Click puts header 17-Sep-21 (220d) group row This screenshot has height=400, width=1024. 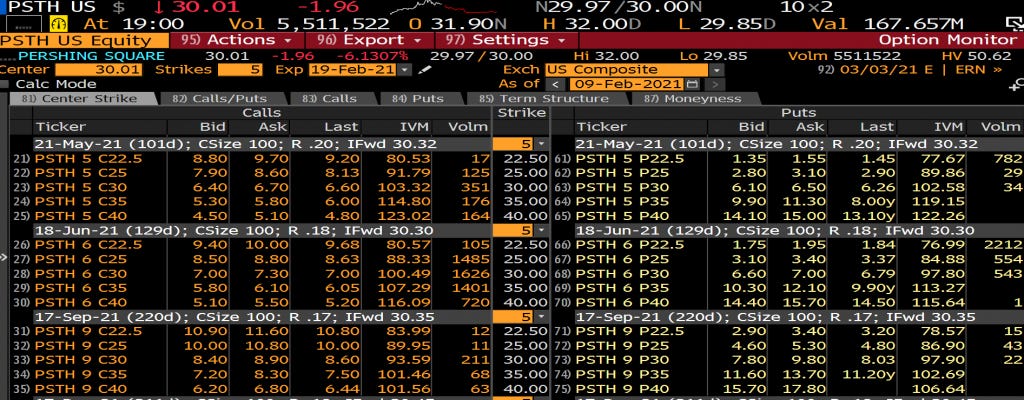click(x=799, y=317)
